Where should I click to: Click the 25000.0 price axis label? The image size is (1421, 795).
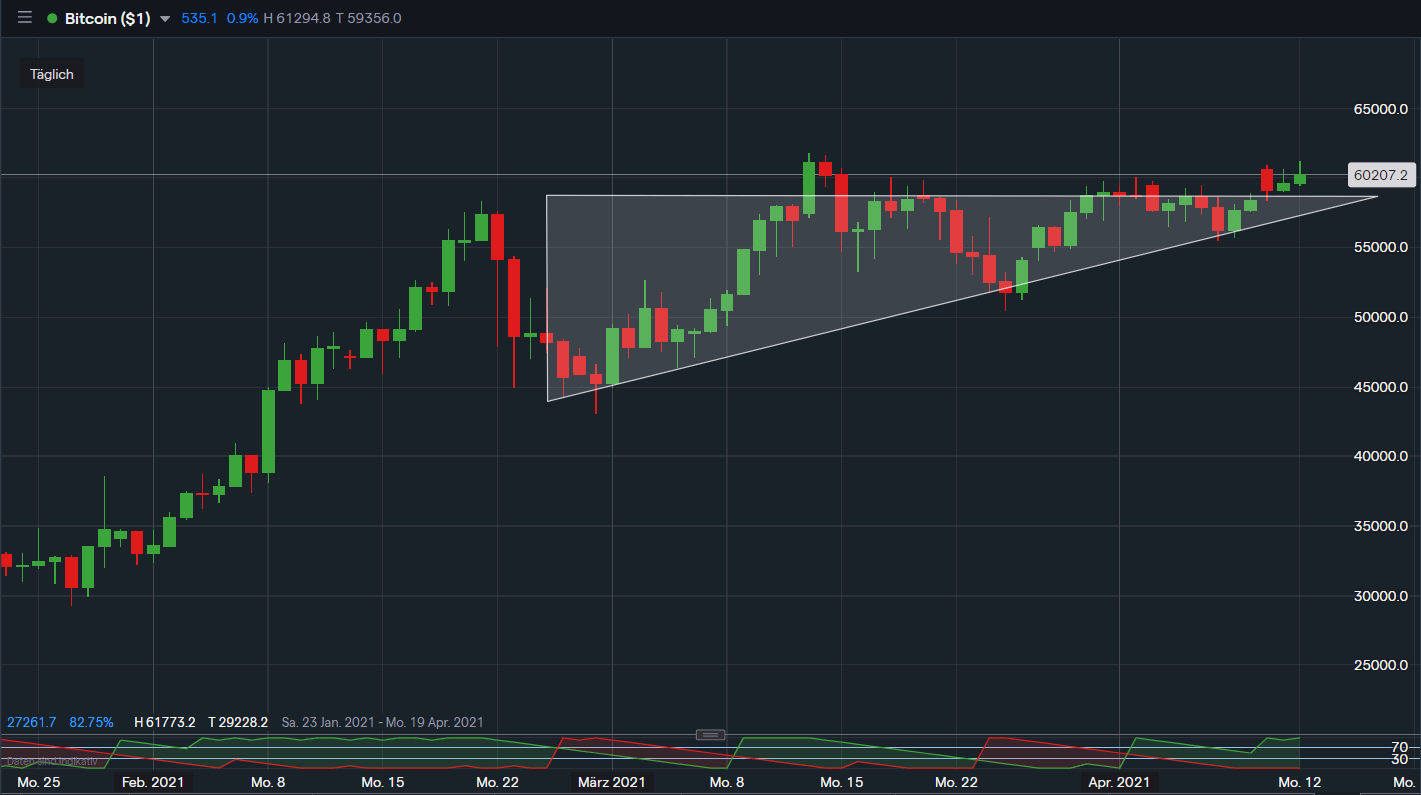pos(1381,665)
